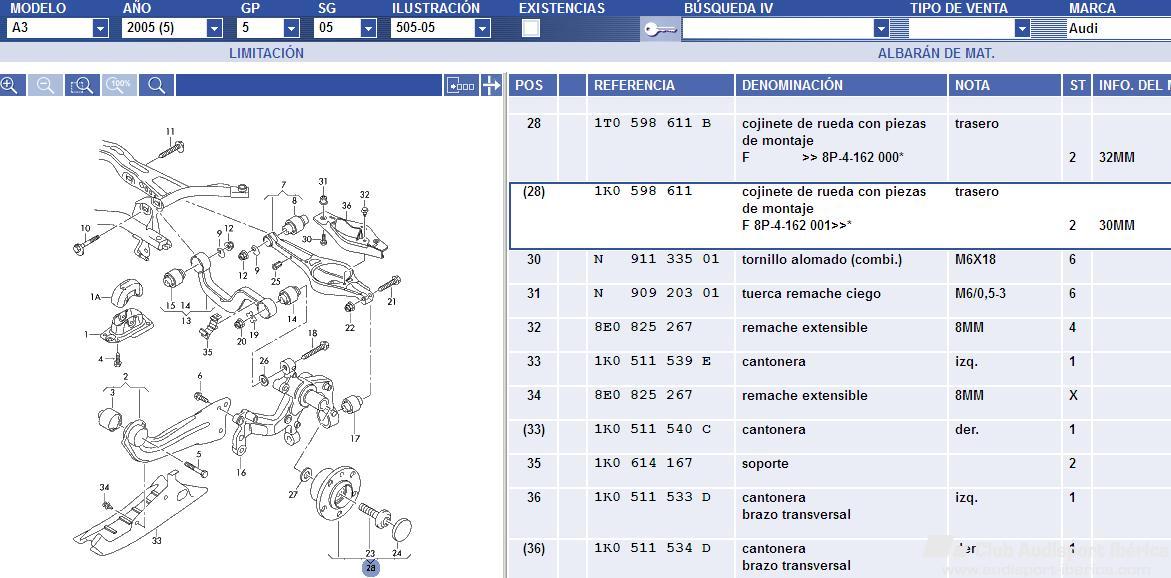Select reference 8E0 825 267 in row 34
The width and height of the screenshot is (1171, 578).
pos(643,395)
